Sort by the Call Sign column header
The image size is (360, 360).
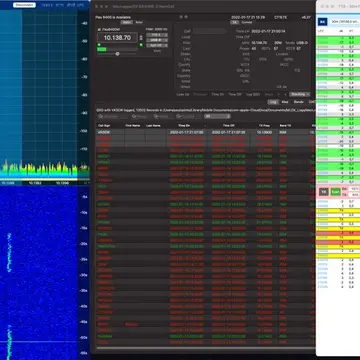pos(110,126)
